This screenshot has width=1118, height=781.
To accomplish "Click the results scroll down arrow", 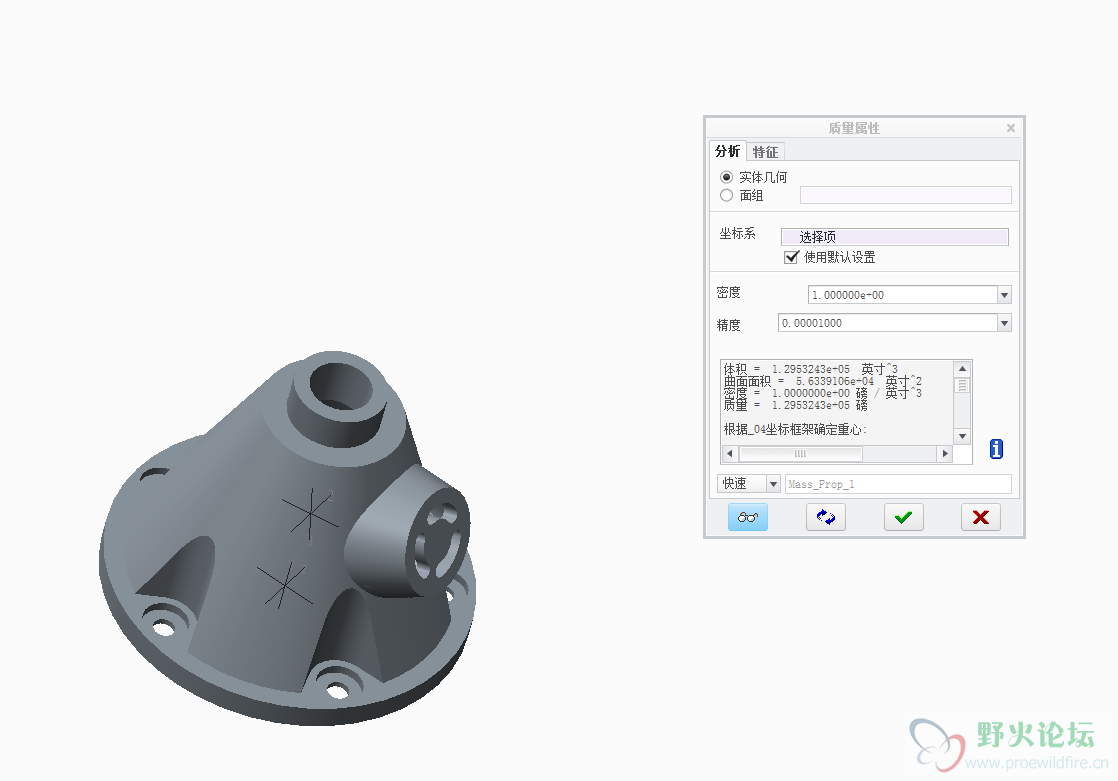I will [x=962, y=437].
